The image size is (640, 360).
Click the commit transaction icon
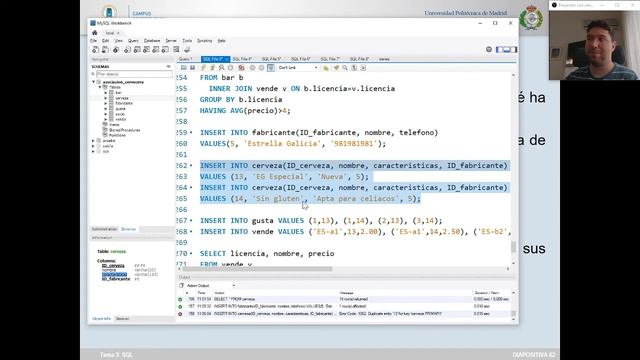point(252,68)
